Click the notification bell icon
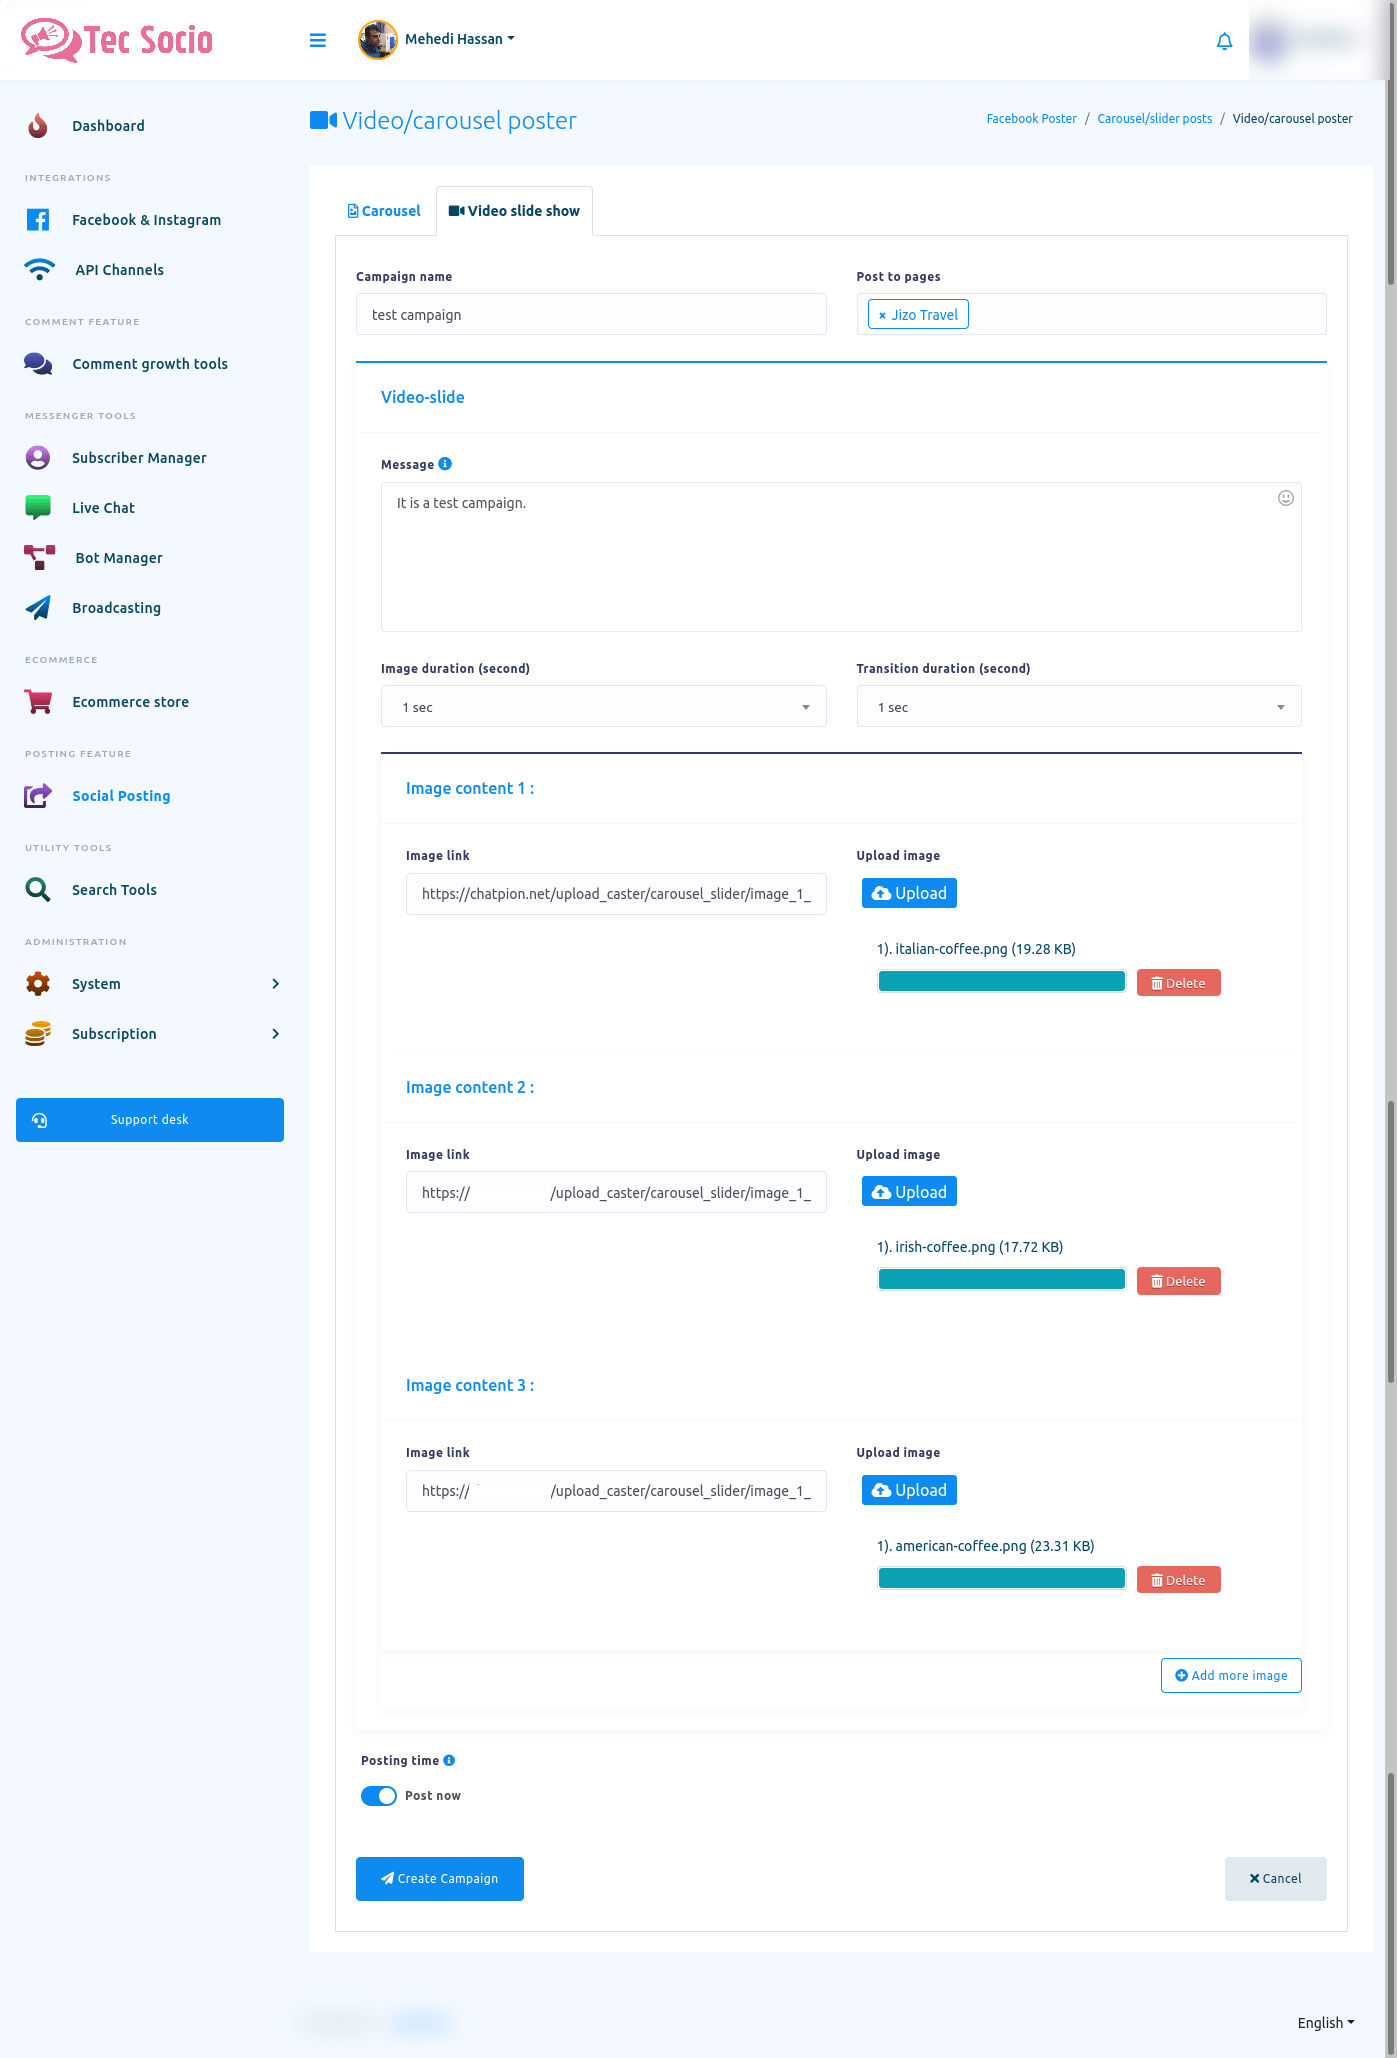Viewport: 1397px width, 2058px height. pyautogui.click(x=1224, y=41)
